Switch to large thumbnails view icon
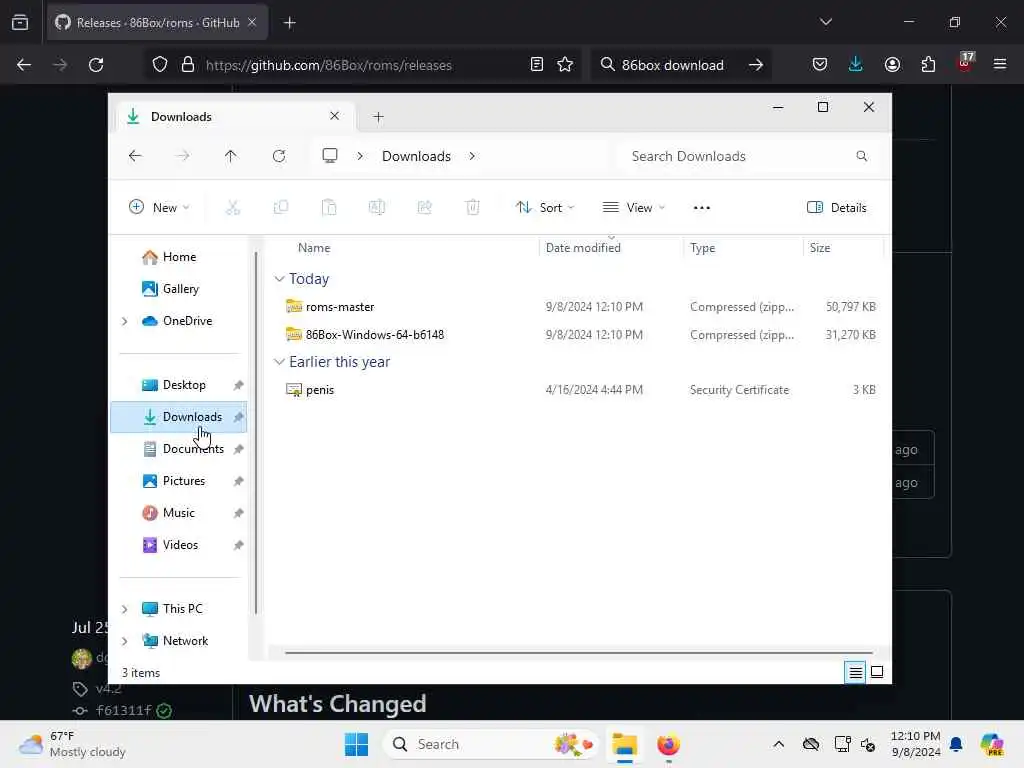The height and width of the screenshot is (768, 1024). (x=877, y=672)
